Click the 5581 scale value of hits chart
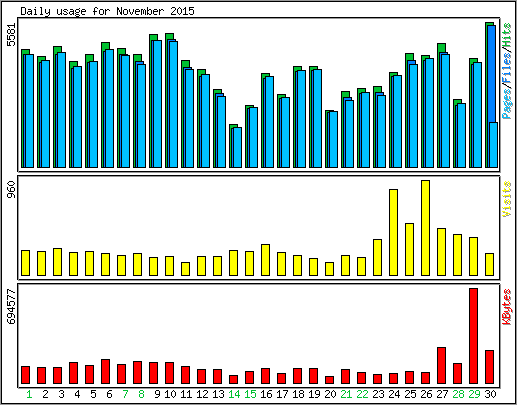 [11, 35]
